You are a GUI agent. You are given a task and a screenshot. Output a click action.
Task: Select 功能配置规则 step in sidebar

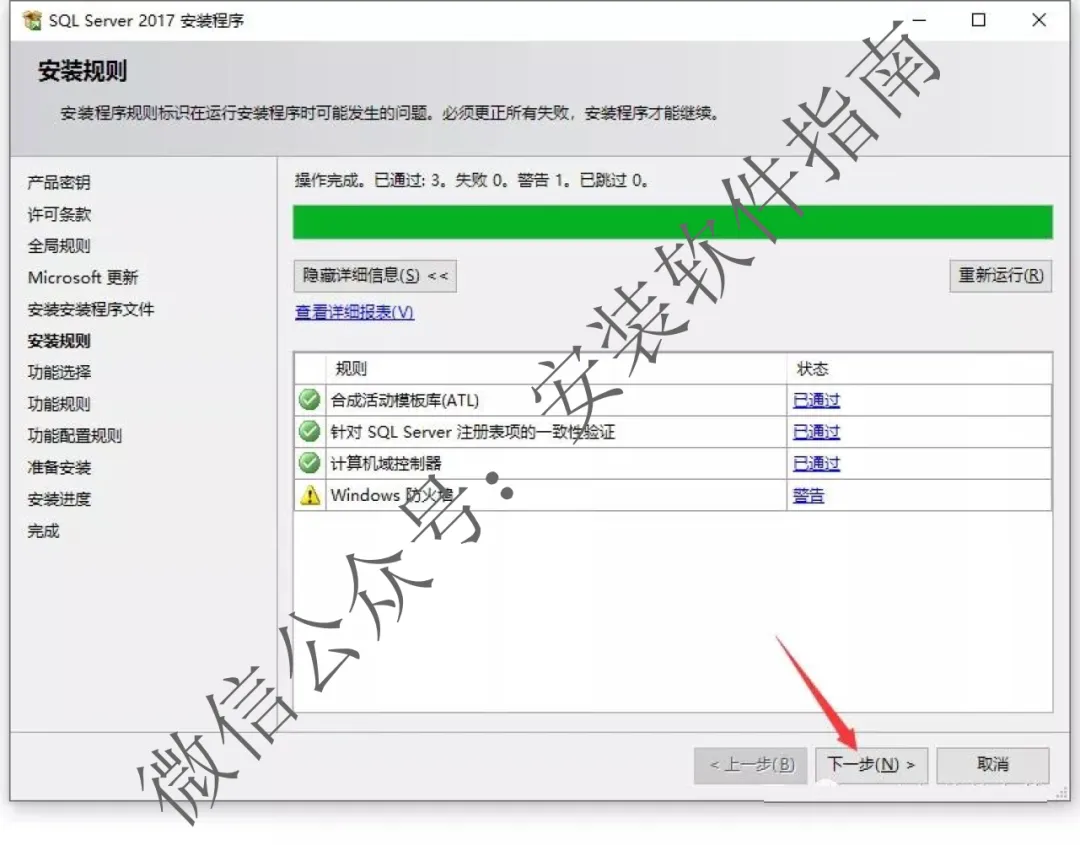click(74, 436)
